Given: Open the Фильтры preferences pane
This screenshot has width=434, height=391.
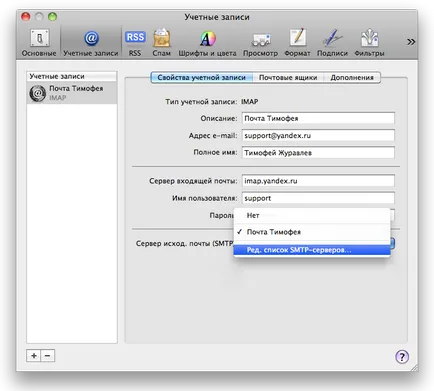Looking at the screenshot, I should click(x=369, y=43).
